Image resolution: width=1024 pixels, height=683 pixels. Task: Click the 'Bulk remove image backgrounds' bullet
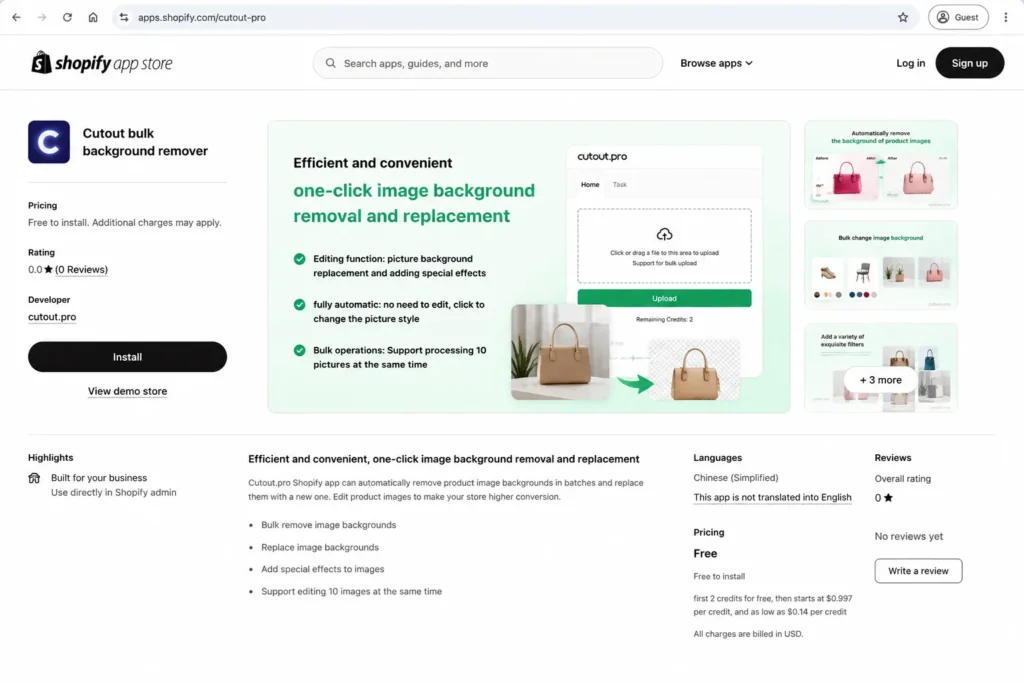pos(328,525)
